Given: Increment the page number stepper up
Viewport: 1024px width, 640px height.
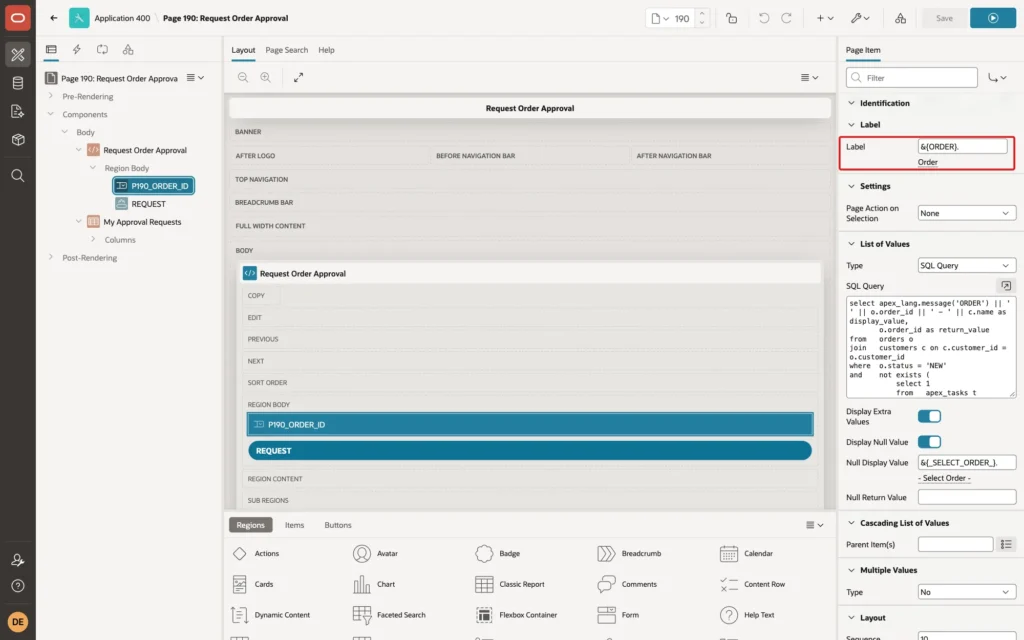Looking at the screenshot, I should 702,14.
